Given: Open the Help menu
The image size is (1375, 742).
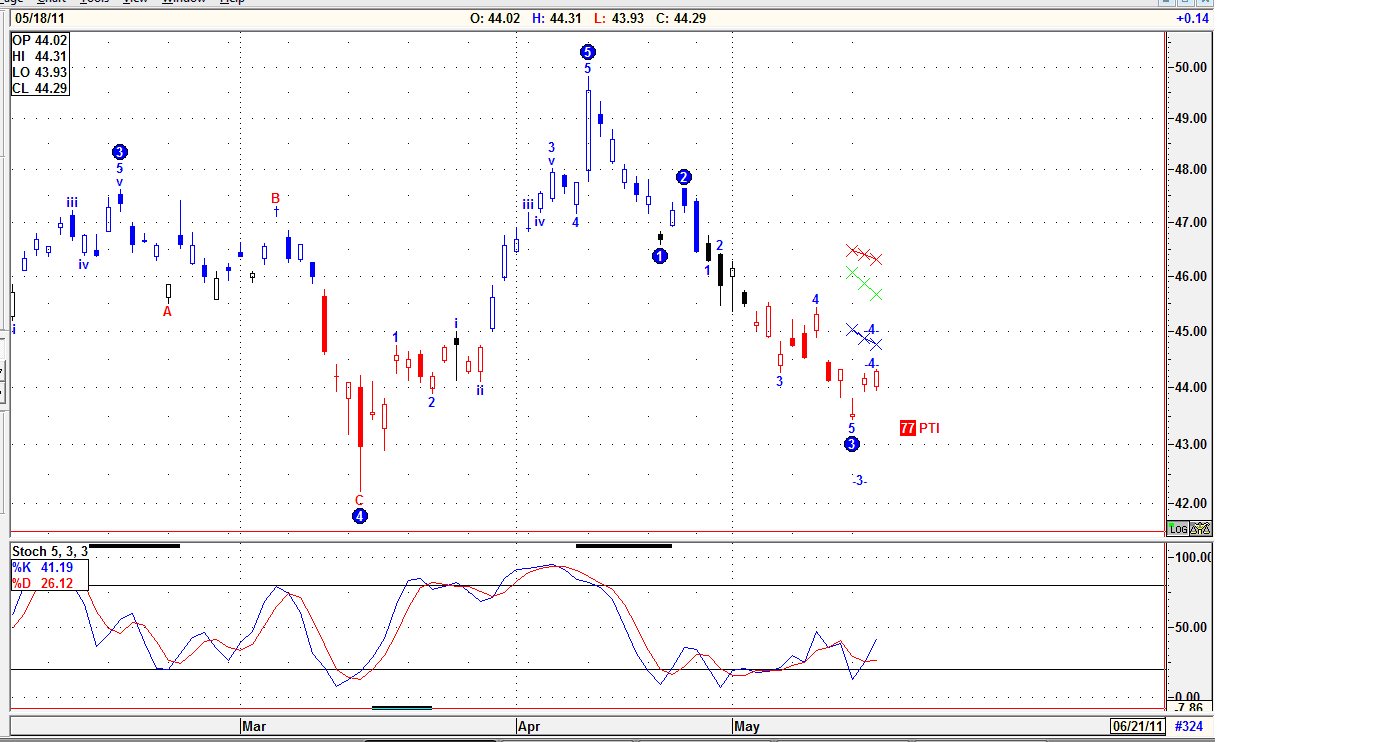Looking at the screenshot, I should pos(229,4).
